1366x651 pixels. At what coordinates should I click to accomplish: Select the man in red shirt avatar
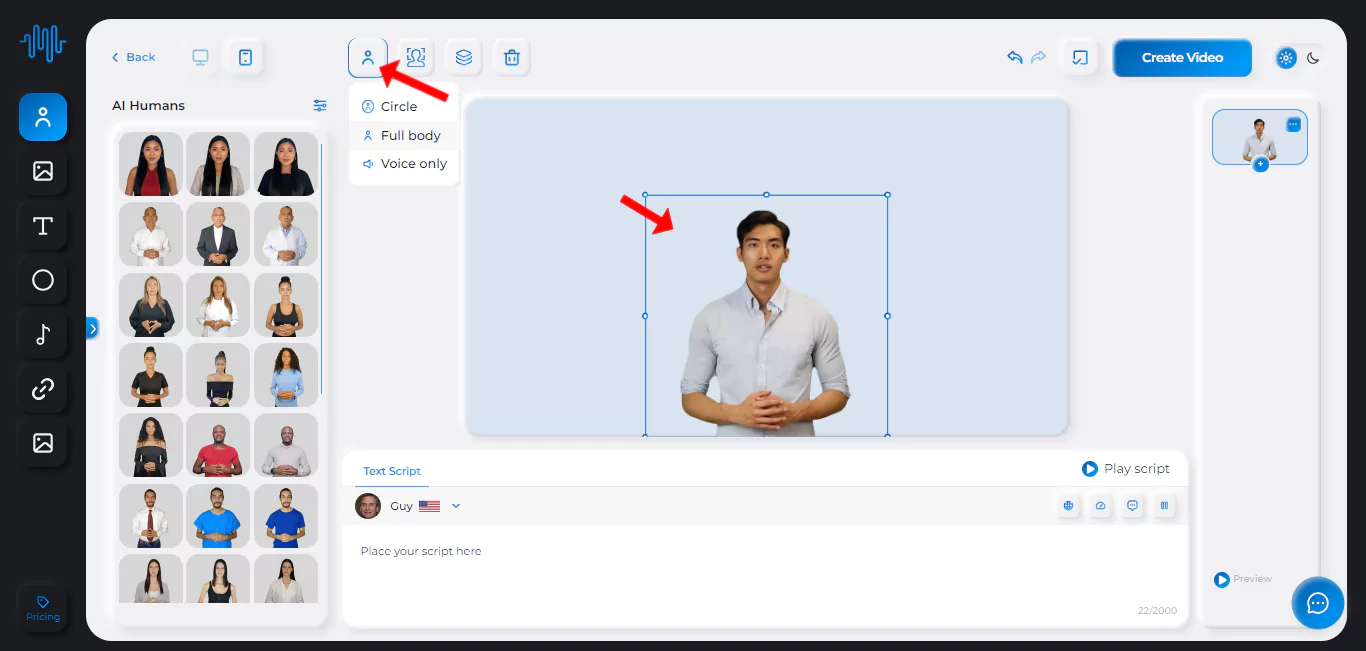pyautogui.click(x=218, y=446)
